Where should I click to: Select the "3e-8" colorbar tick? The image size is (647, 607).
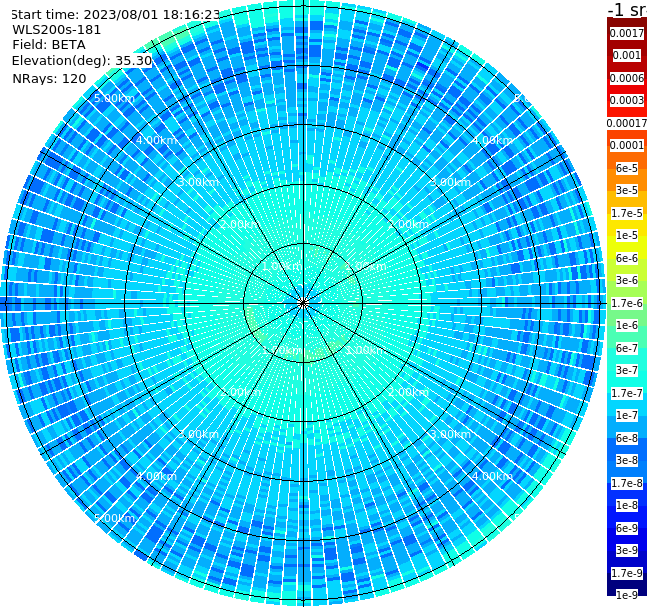(627, 460)
